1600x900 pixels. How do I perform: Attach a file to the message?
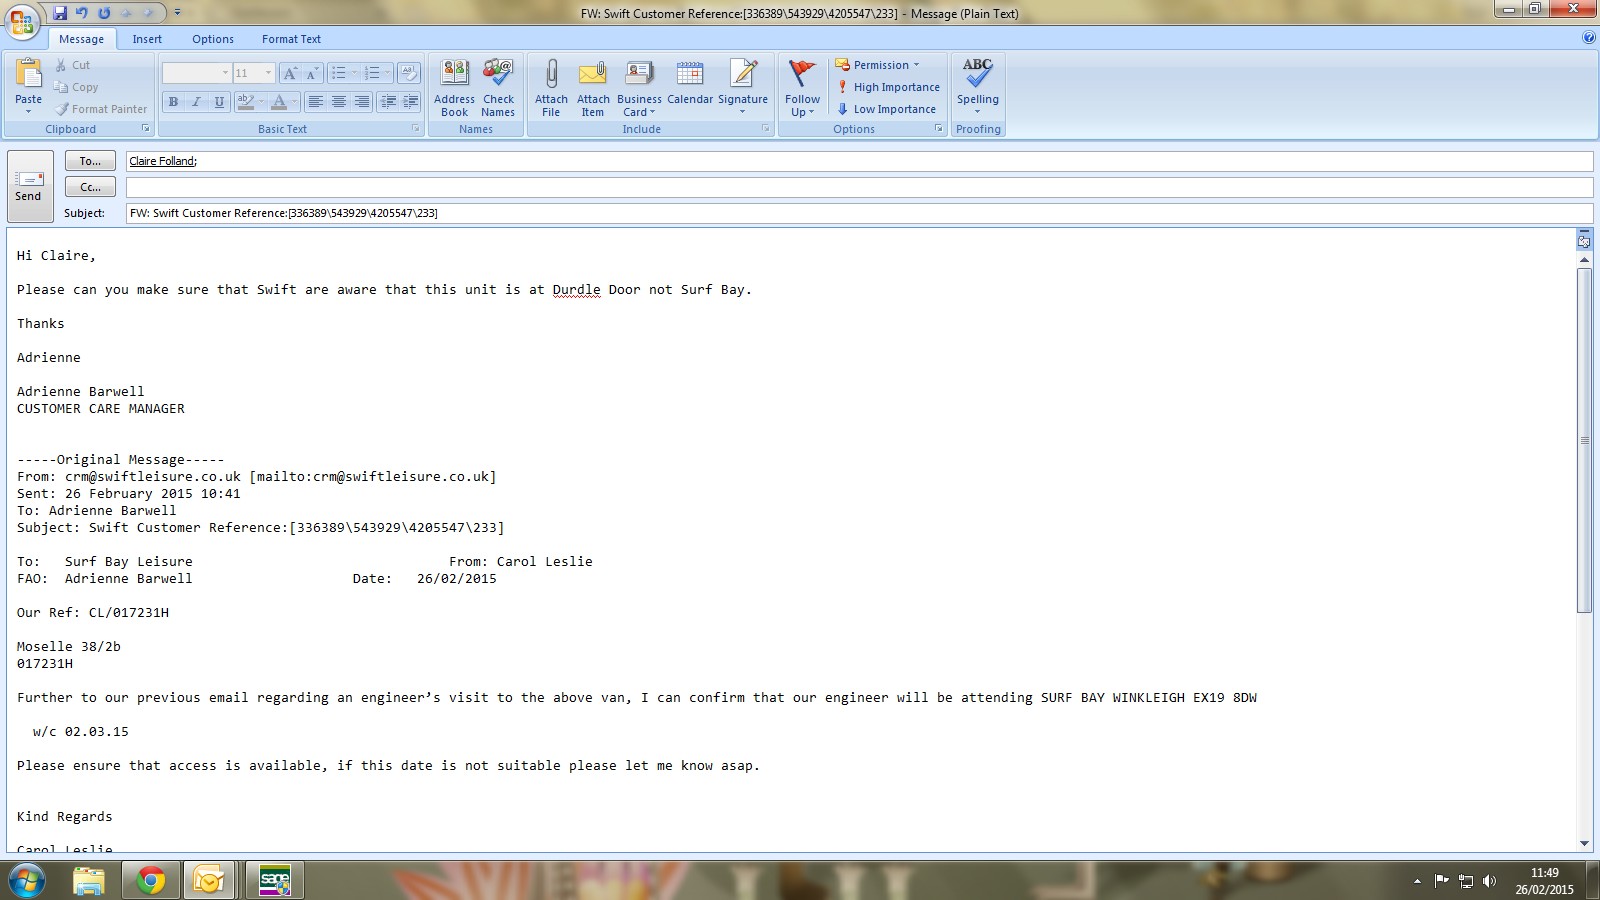(x=551, y=88)
